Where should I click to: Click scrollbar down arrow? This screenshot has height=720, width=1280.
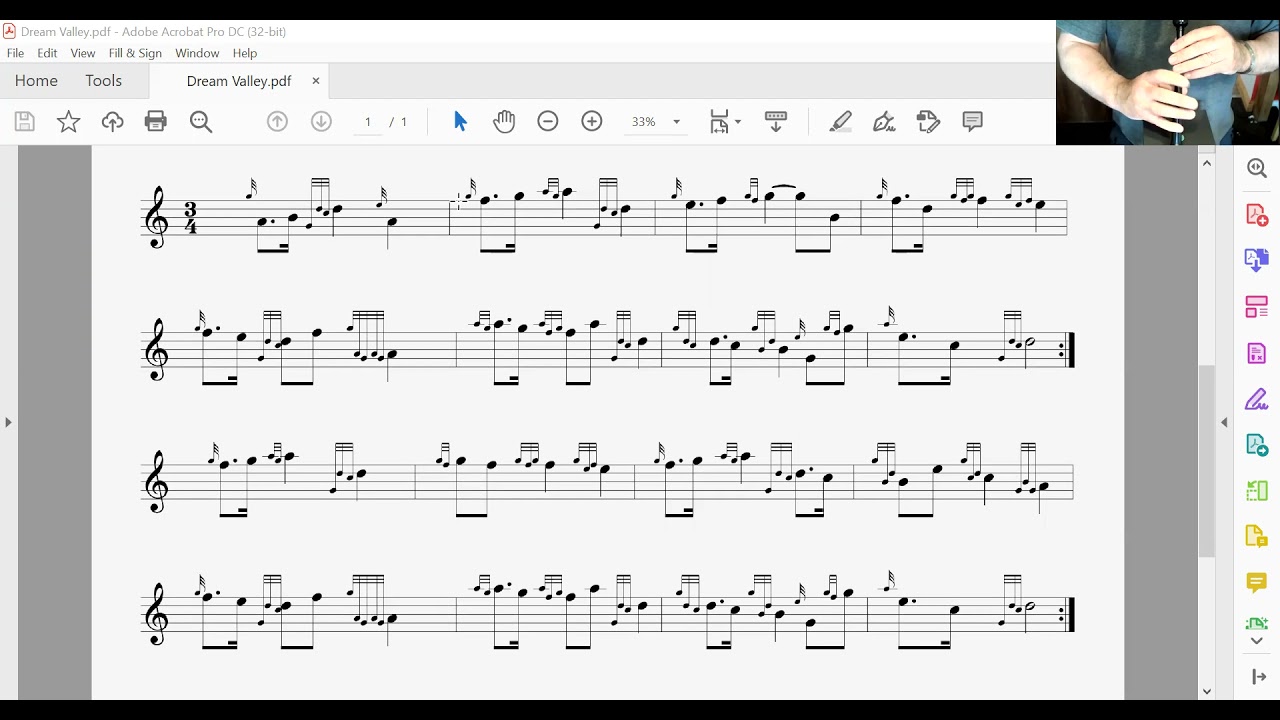(x=1207, y=691)
